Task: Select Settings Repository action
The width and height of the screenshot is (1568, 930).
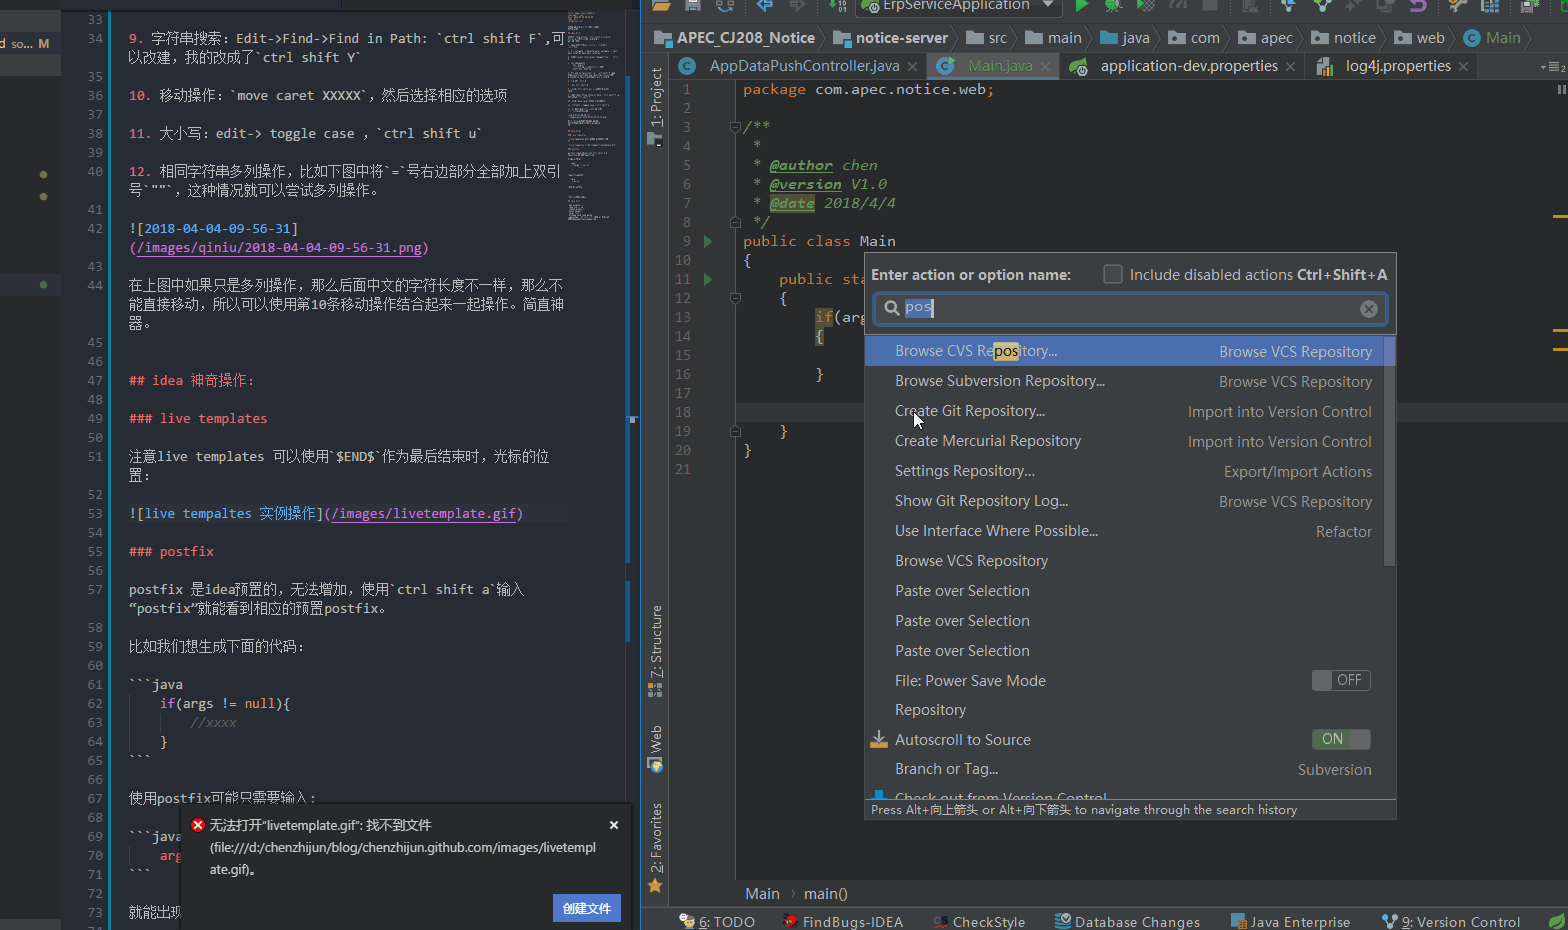Action: [1125, 471]
